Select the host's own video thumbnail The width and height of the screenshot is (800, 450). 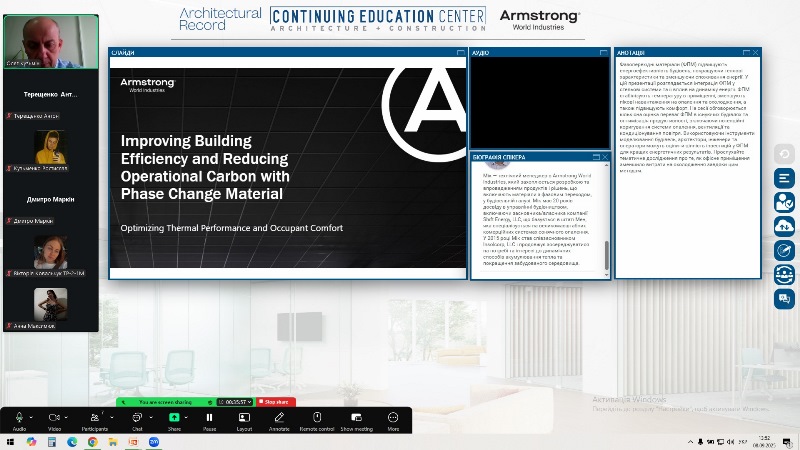pos(51,41)
